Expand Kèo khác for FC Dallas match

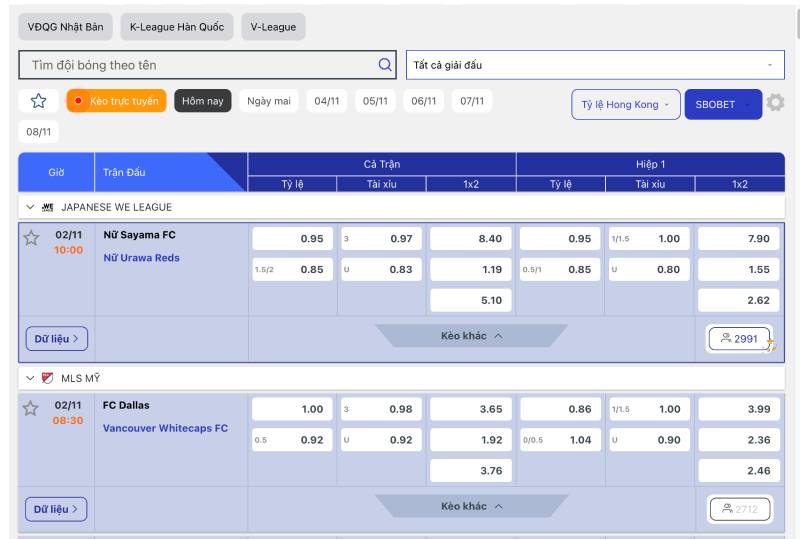pyautogui.click(x=471, y=506)
